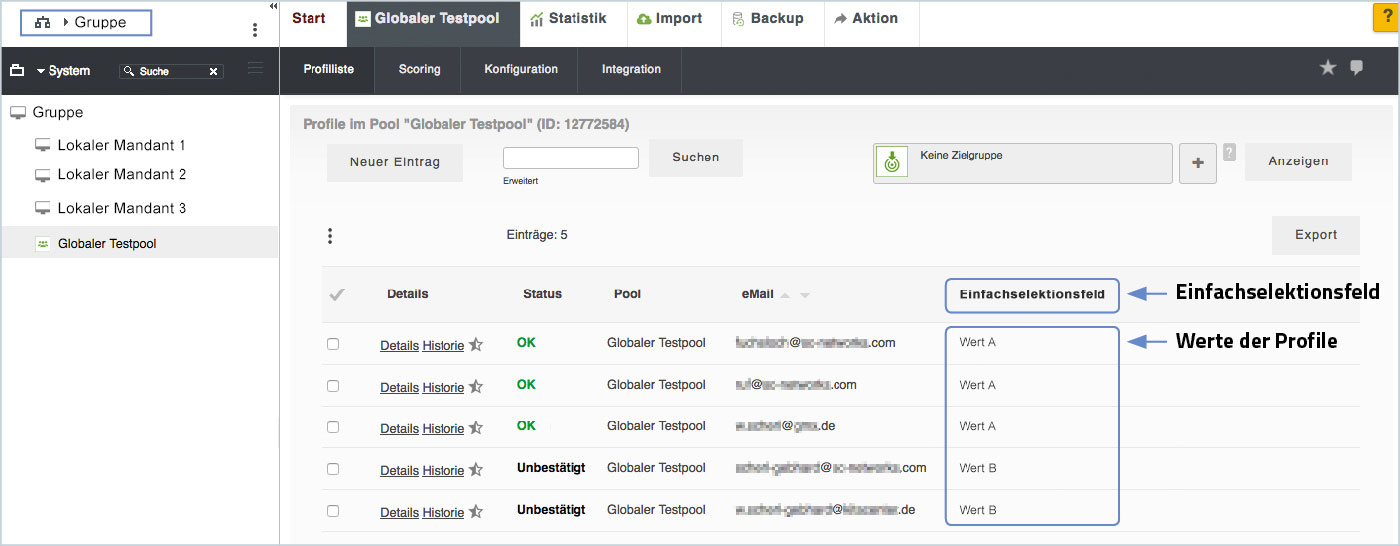Check the first profile row checkbox
The width and height of the screenshot is (1400, 546).
click(x=333, y=344)
